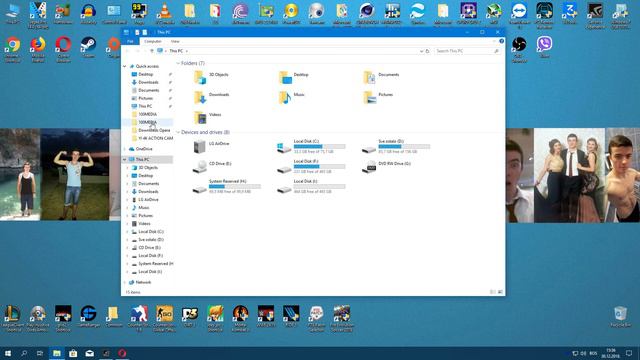The image size is (640, 360).
Task: Open GeForce Experience desktop icon
Action: point(595,15)
